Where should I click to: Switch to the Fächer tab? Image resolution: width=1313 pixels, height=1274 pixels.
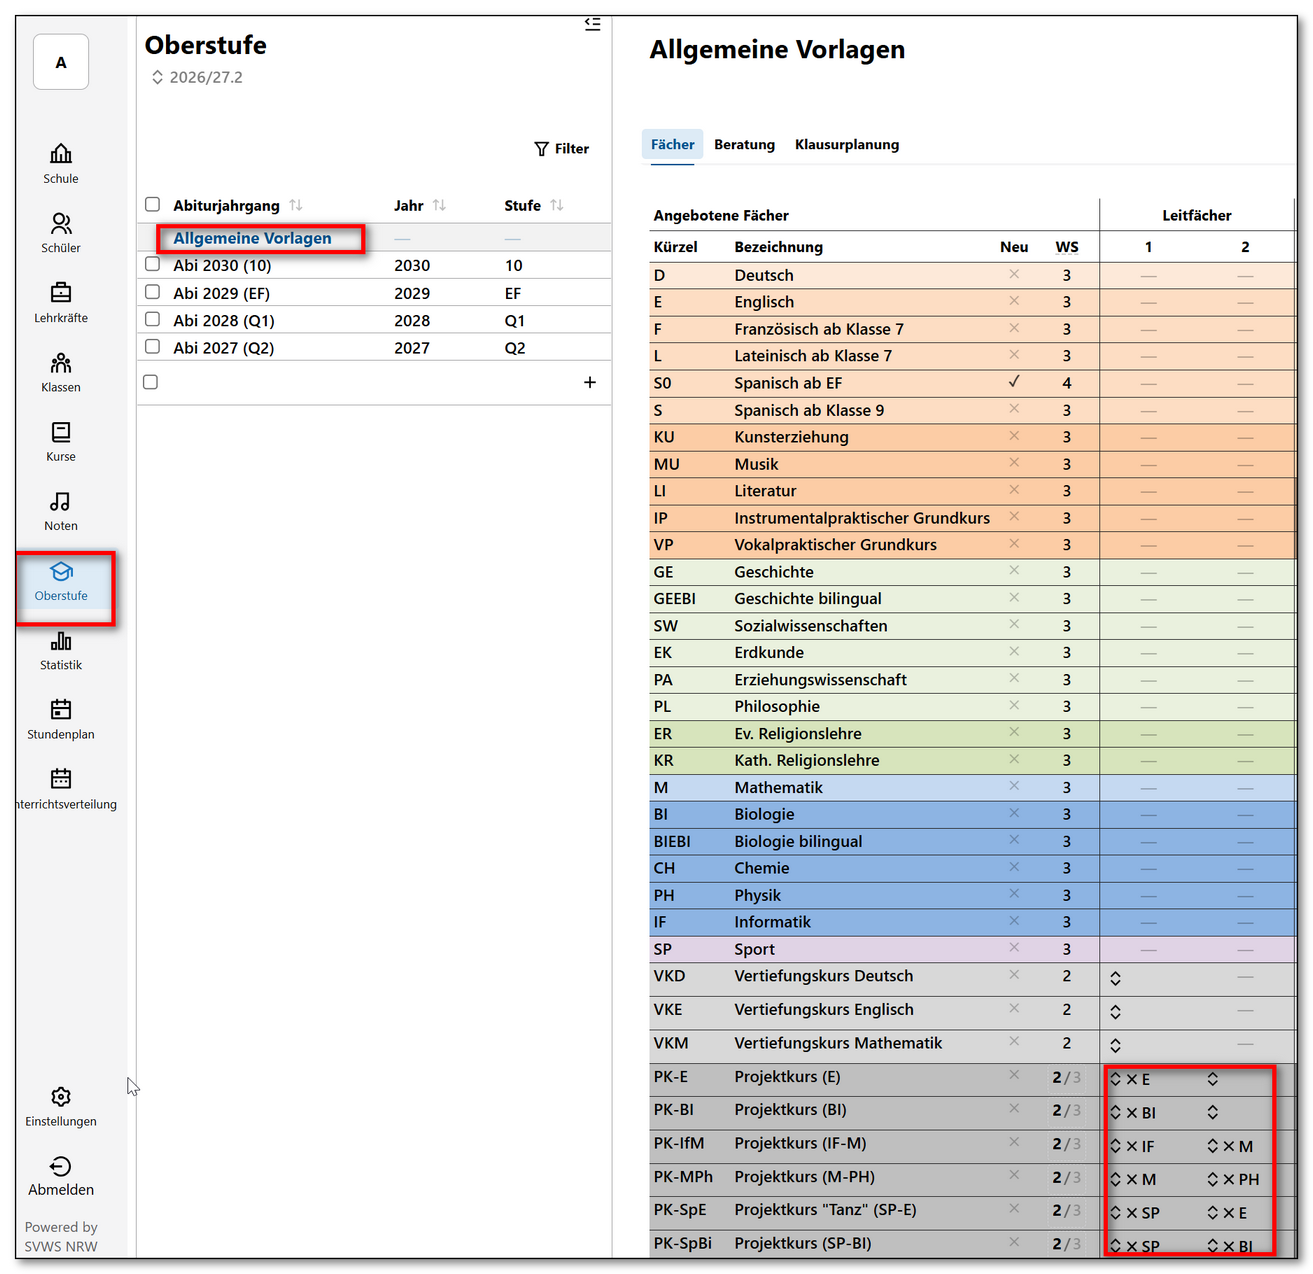[x=672, y=144]
